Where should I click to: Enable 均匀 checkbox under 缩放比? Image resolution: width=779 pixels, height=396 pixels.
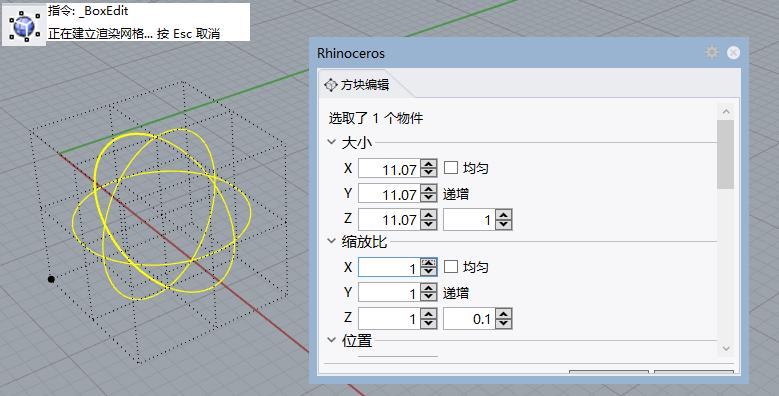(451, 267)
